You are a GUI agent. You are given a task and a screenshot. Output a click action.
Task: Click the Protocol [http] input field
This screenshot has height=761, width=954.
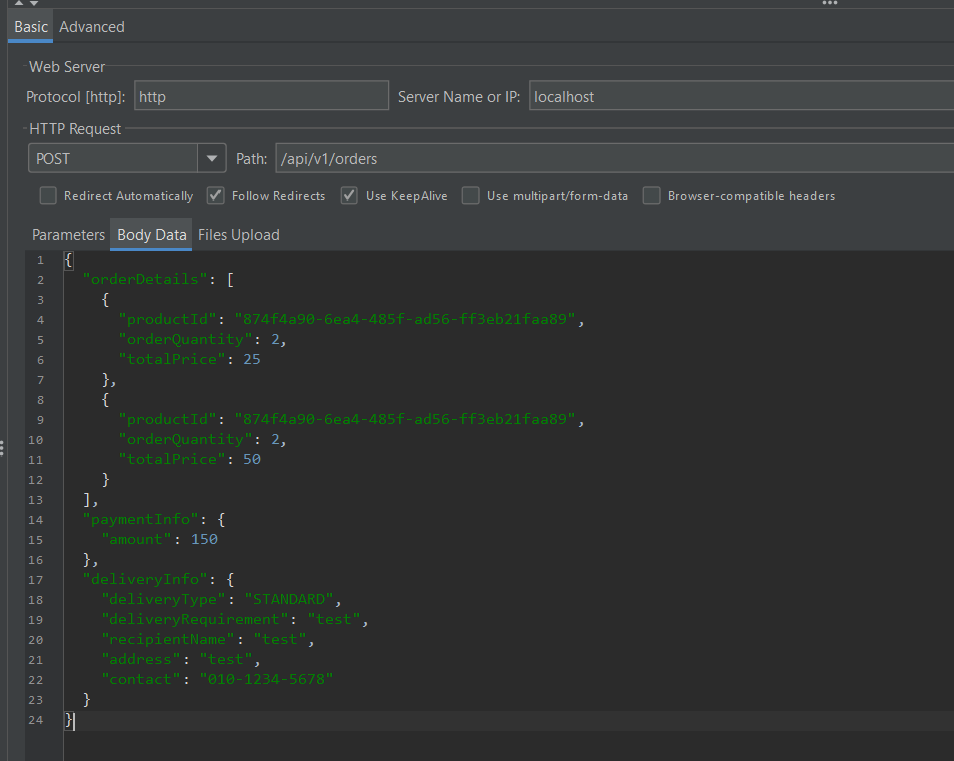261,96
